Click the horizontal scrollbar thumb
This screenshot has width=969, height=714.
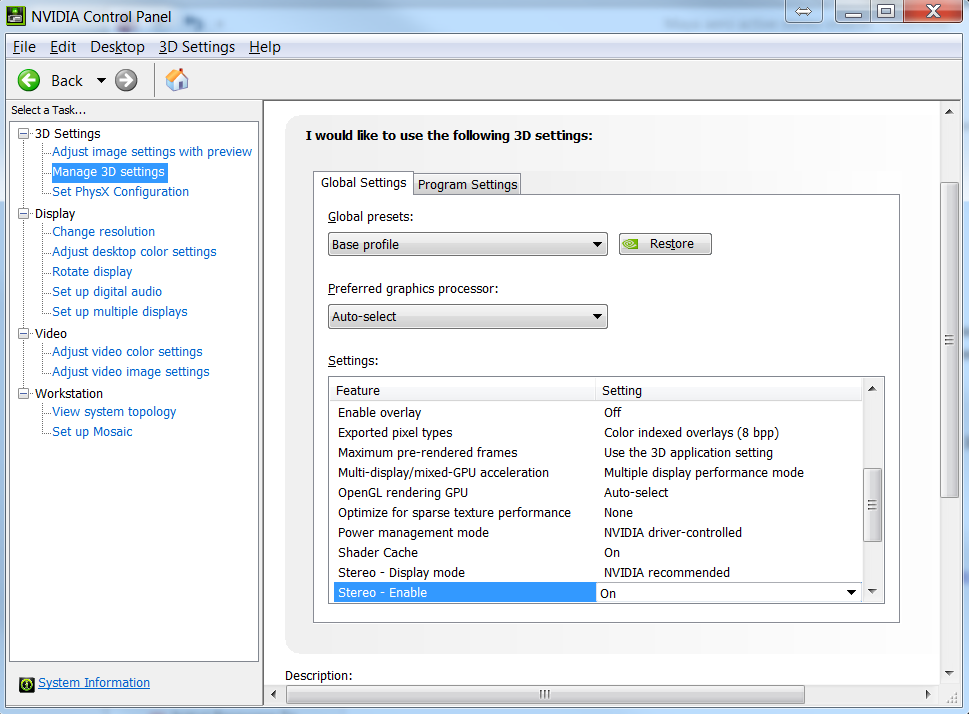(x=545, y=694)
